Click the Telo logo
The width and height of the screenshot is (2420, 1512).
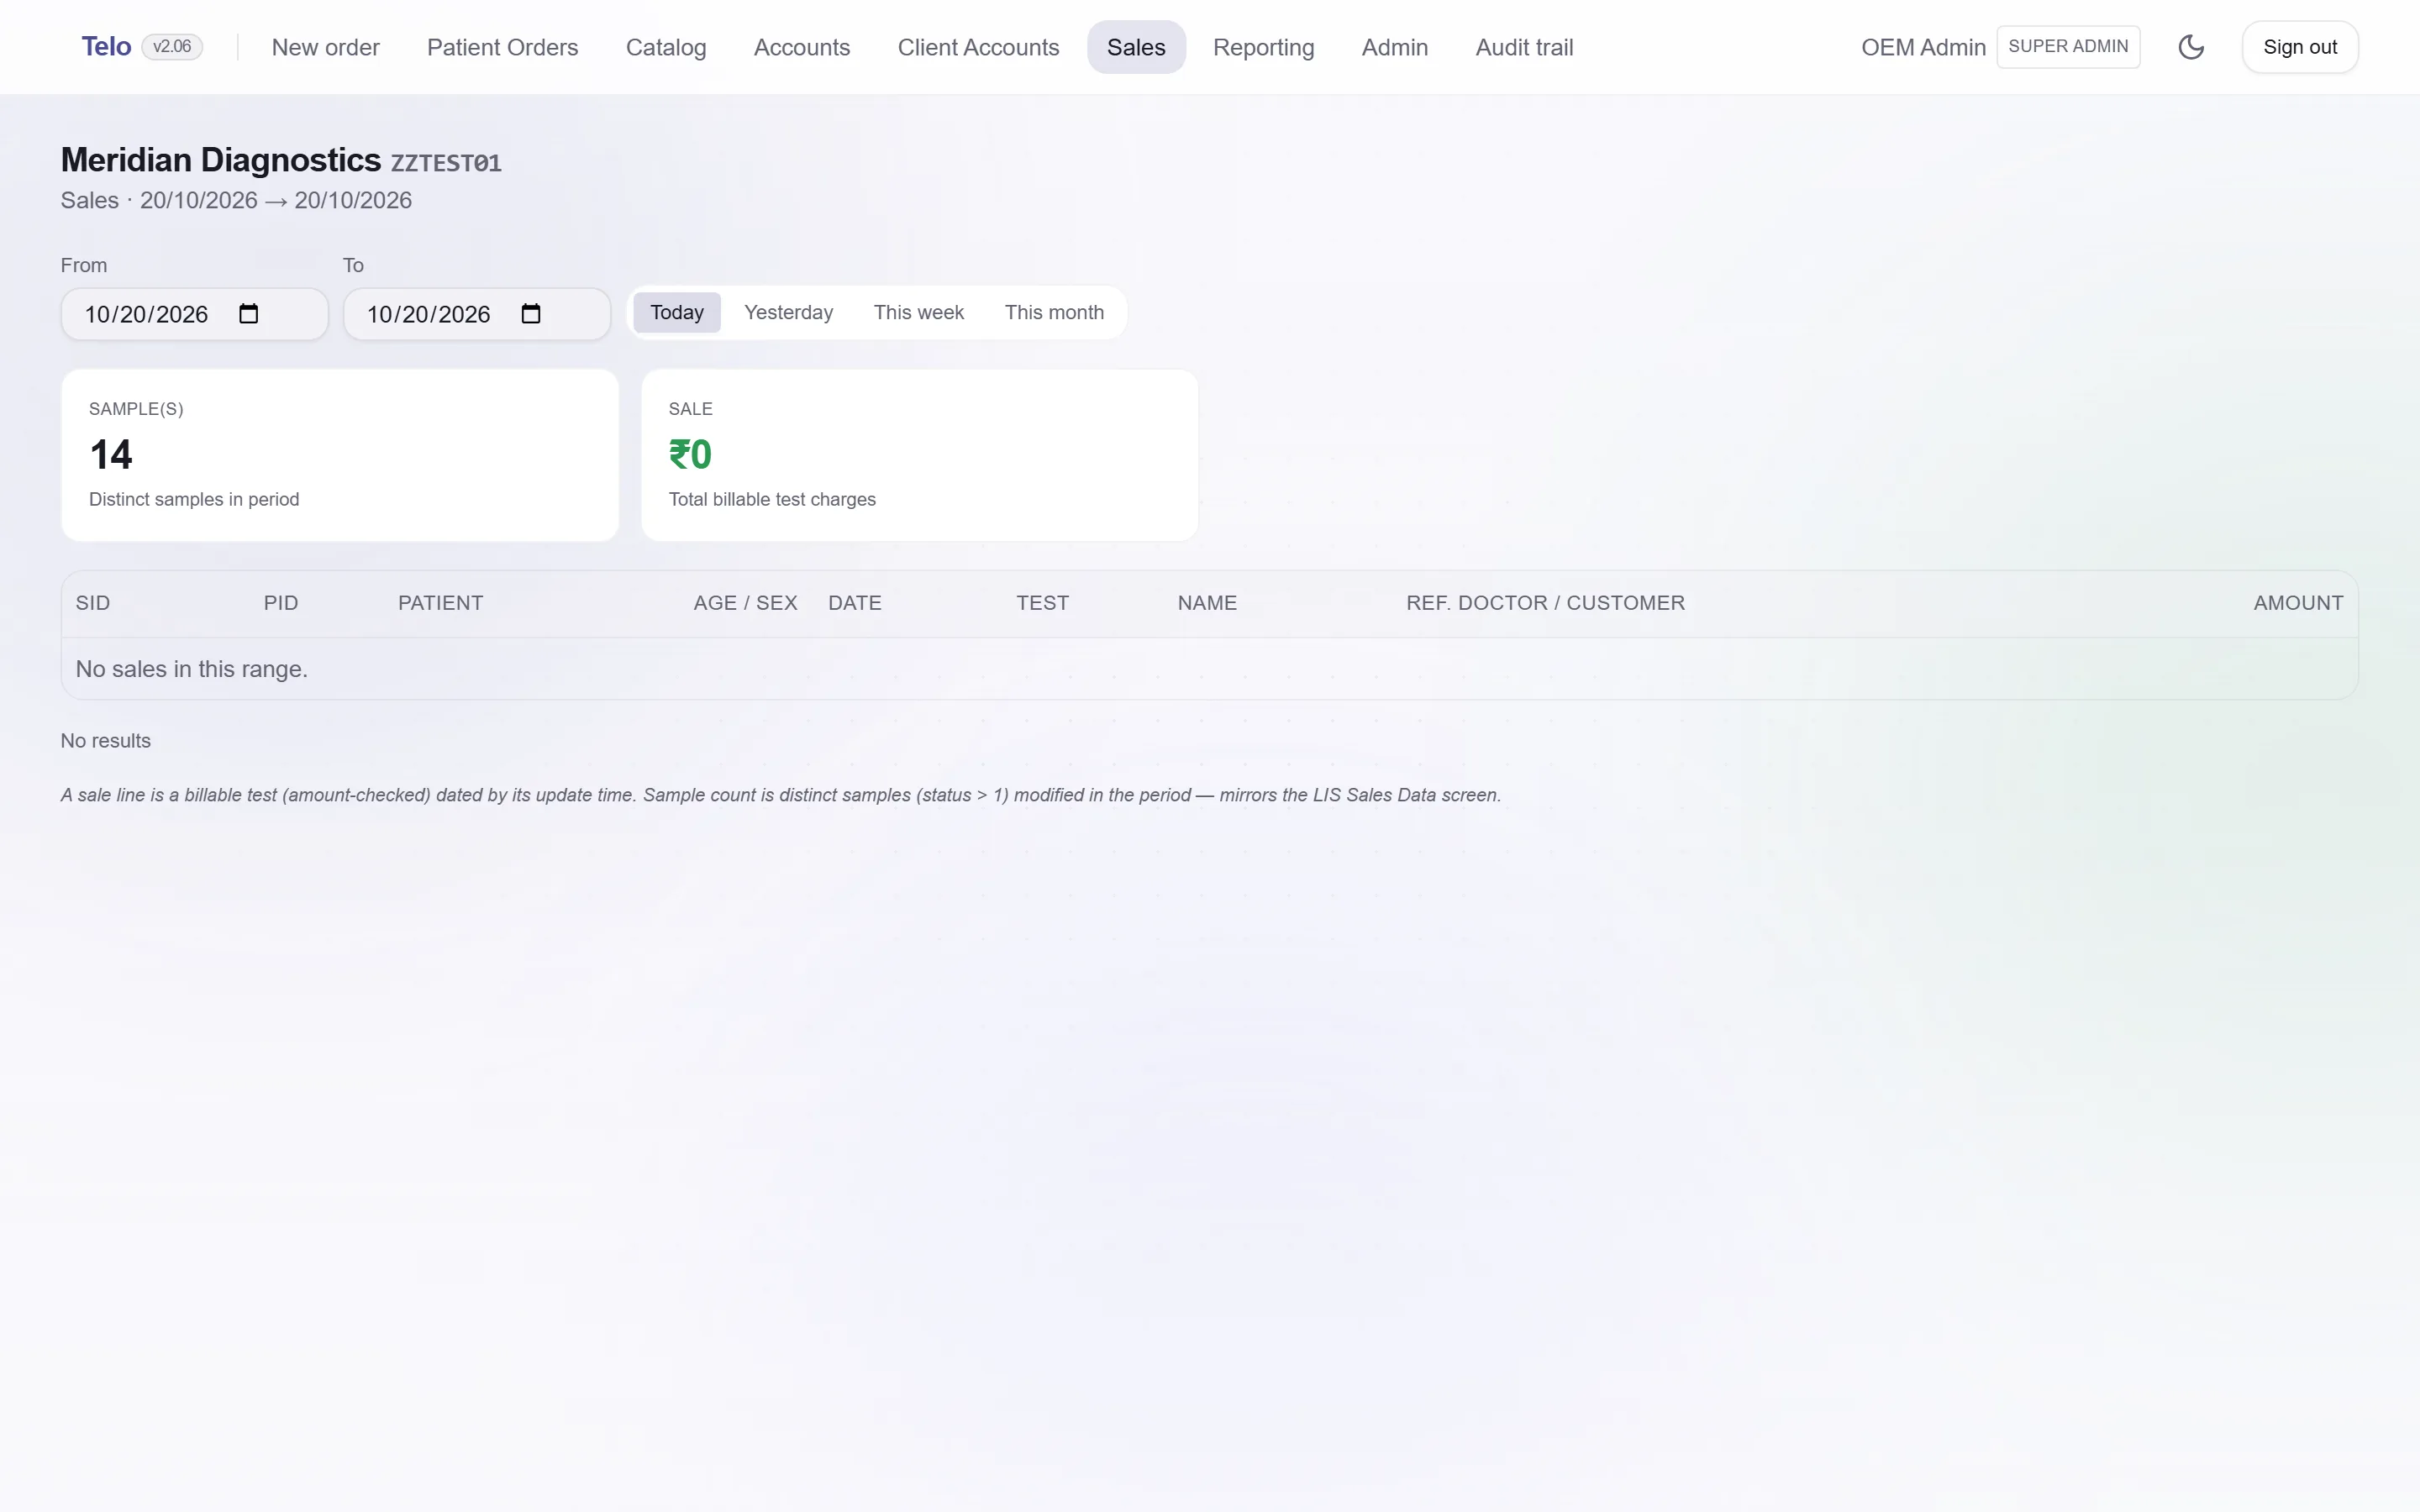tap(106, 47)
